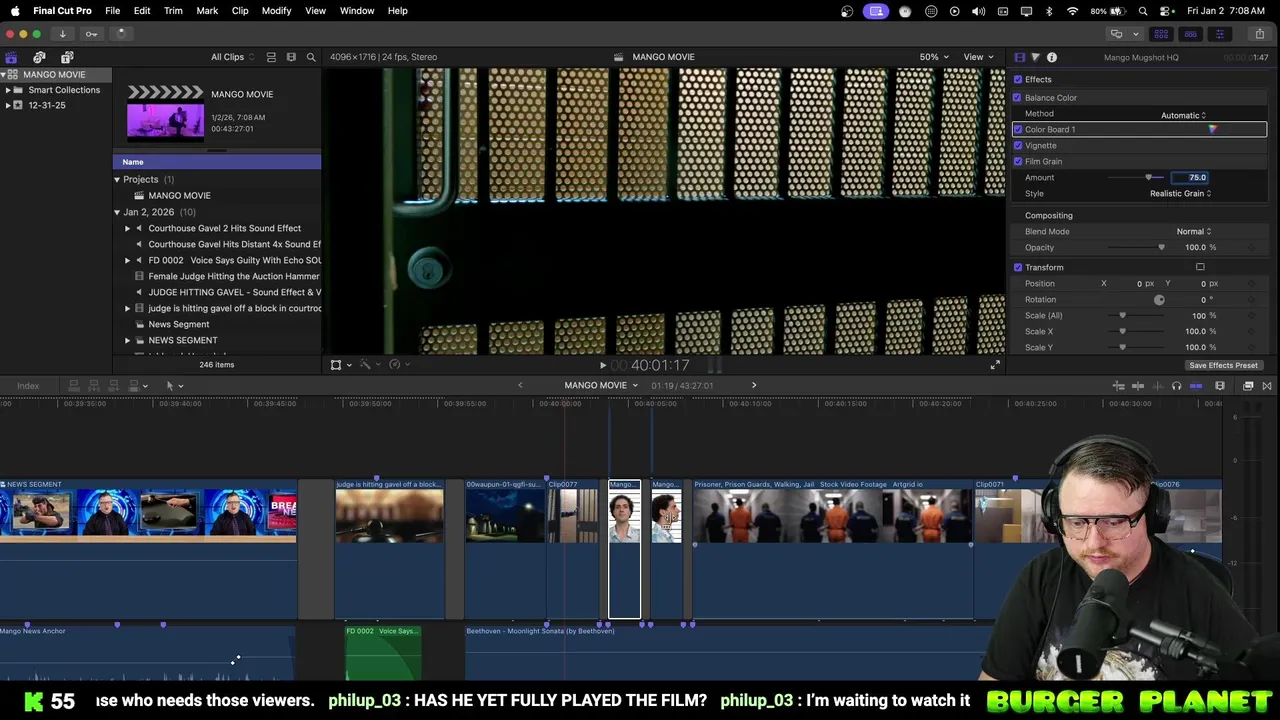
Task: Show the Libraries sidebar icon
Action: 11,57
